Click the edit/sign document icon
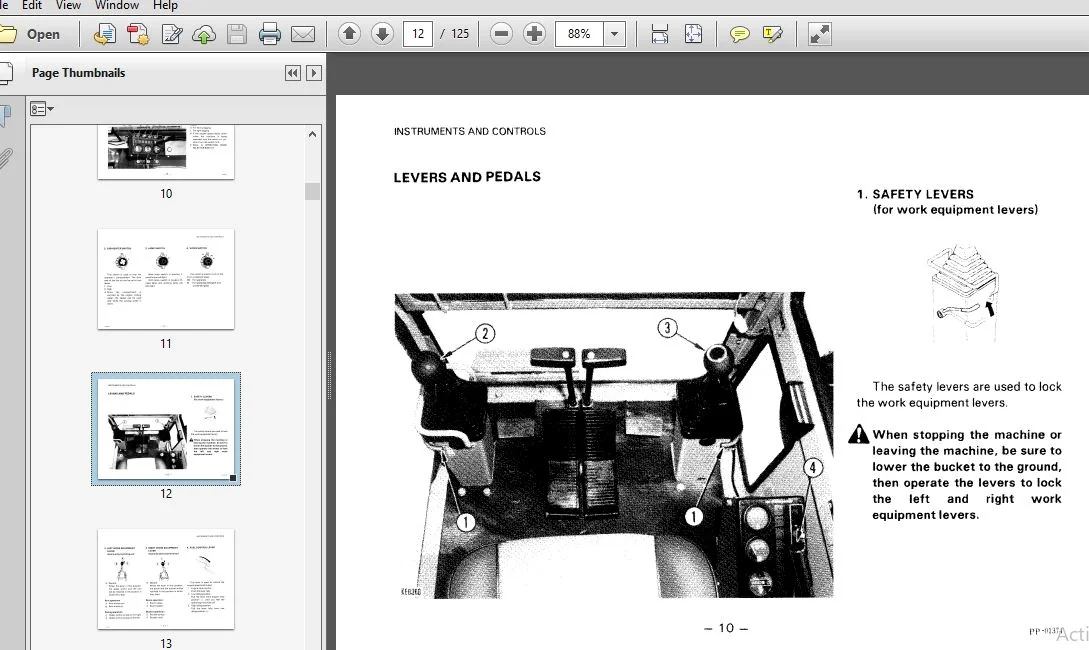This screenshot has width=1089, height=650. pyautogui.click(x=172, y=34)
